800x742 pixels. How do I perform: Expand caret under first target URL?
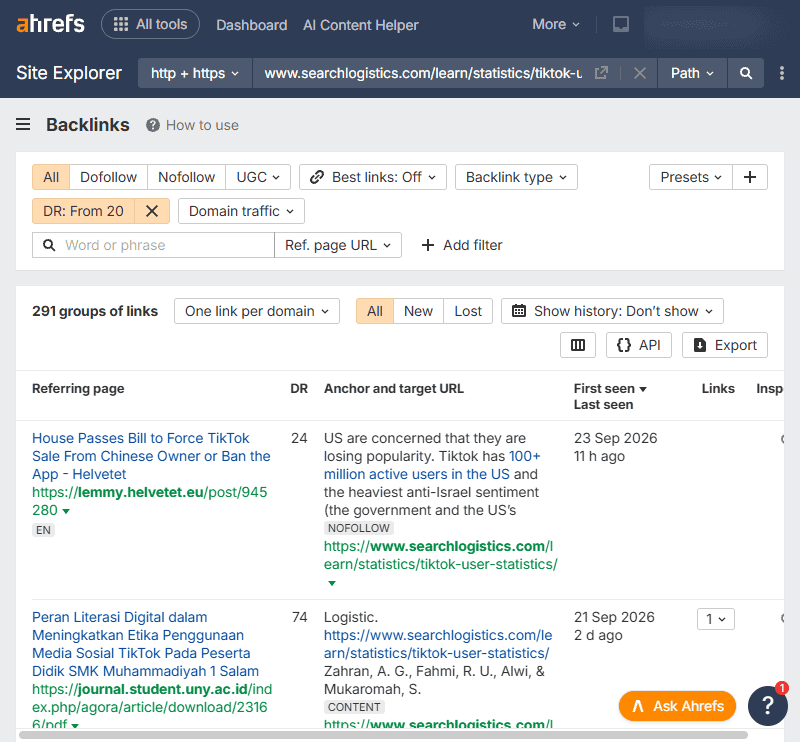(332, 583)
